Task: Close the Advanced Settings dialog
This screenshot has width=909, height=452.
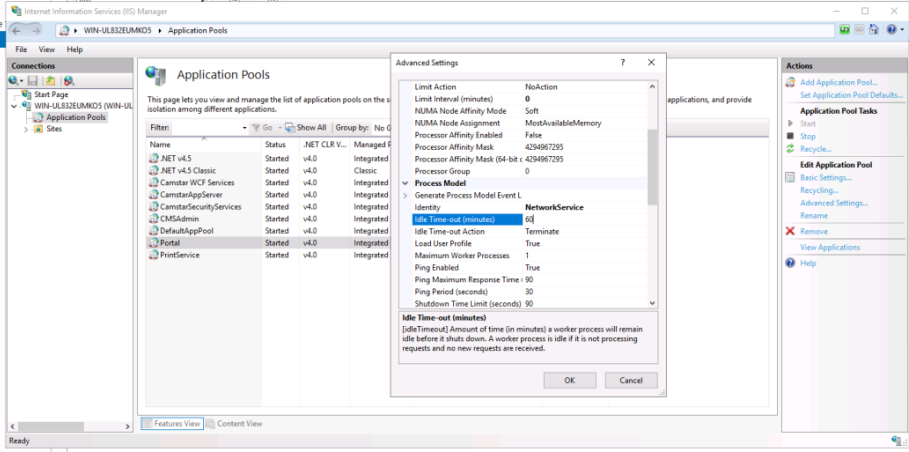Action: coord(651,63)
